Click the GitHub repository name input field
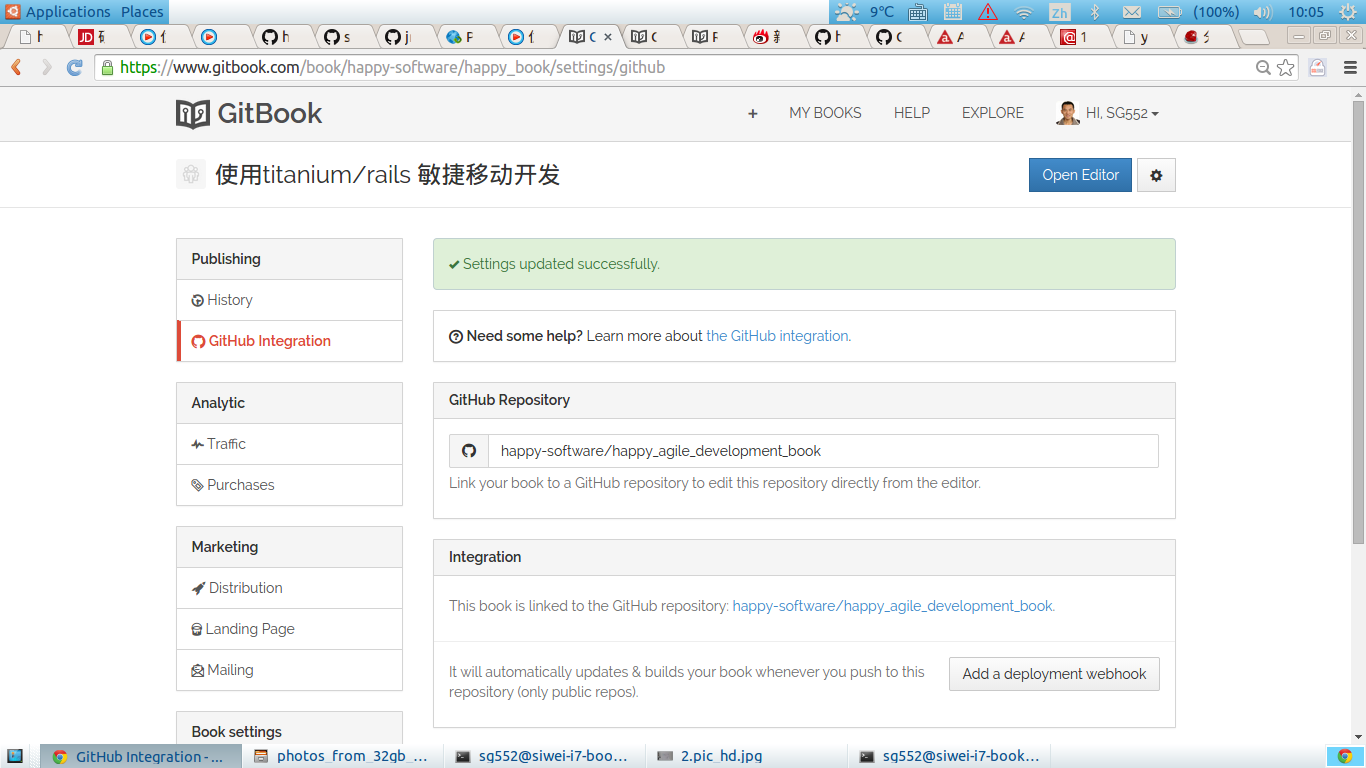The image size is (1366, 768). click(x=823, y=451)
